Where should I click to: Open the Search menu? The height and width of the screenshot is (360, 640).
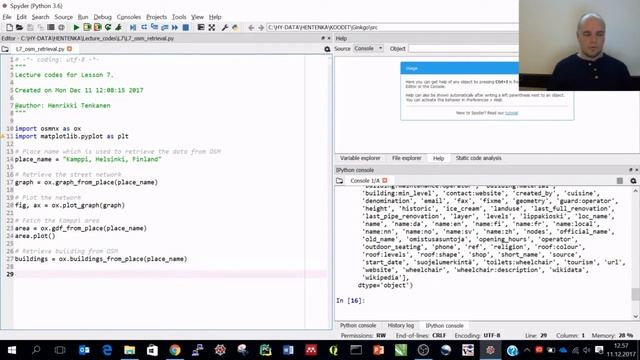[x=40, y=17]
